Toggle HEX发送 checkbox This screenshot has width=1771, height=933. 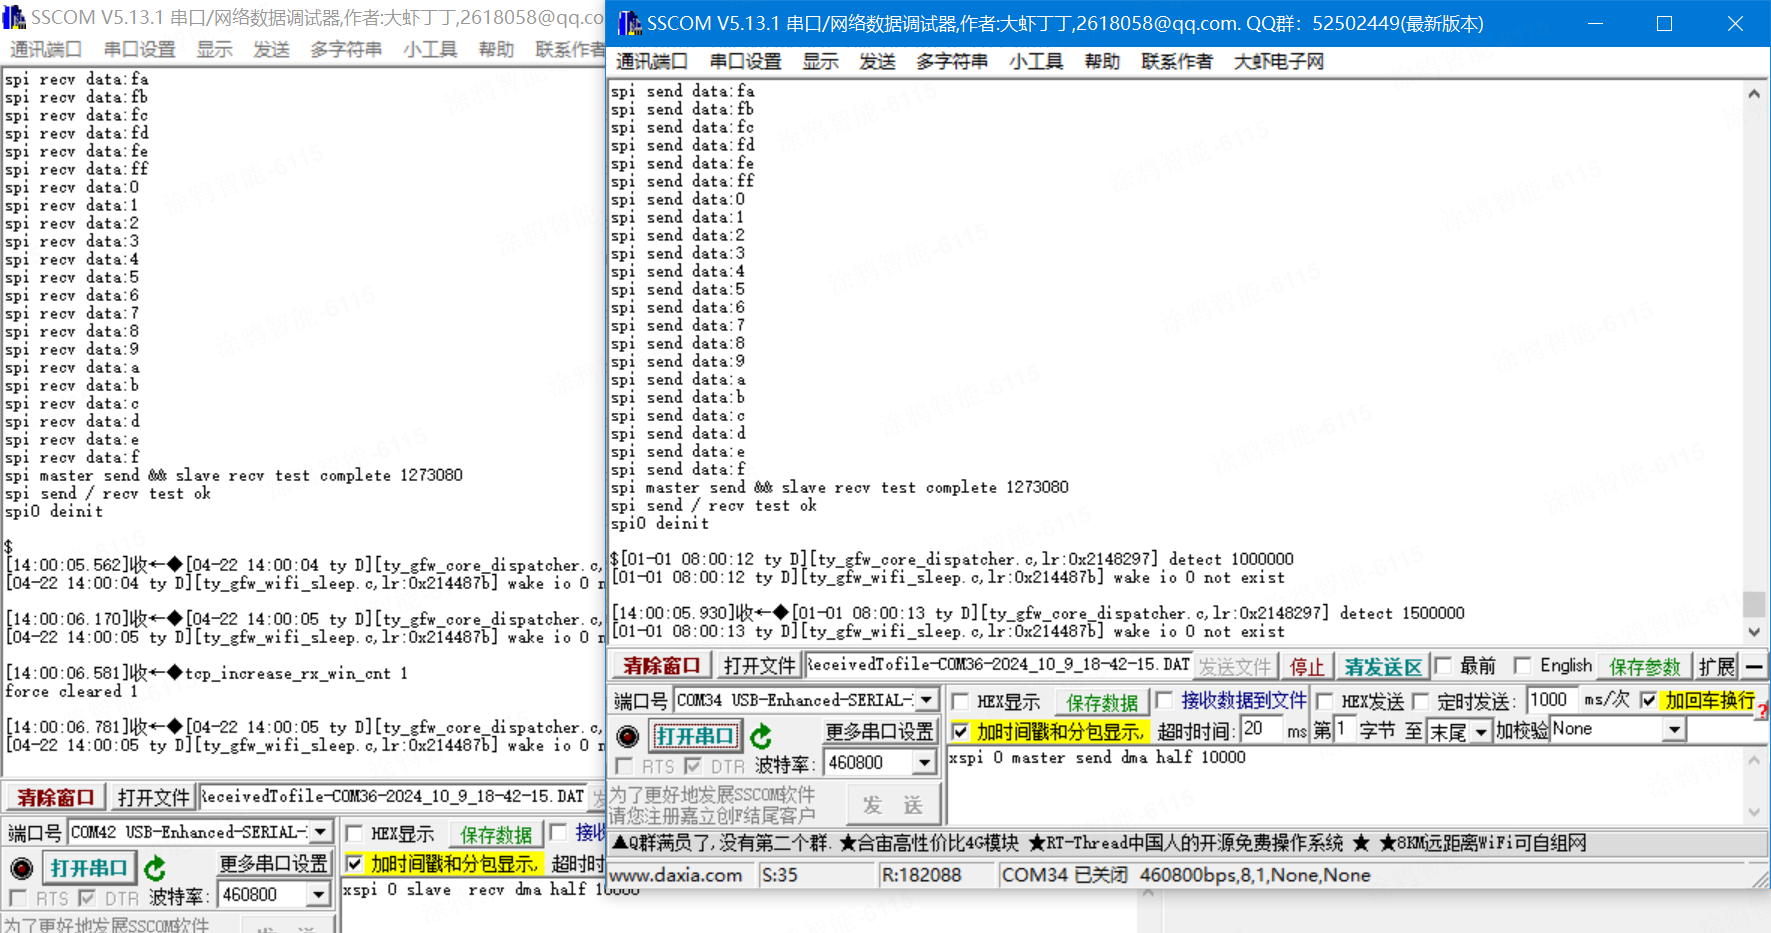[1325, 701]
